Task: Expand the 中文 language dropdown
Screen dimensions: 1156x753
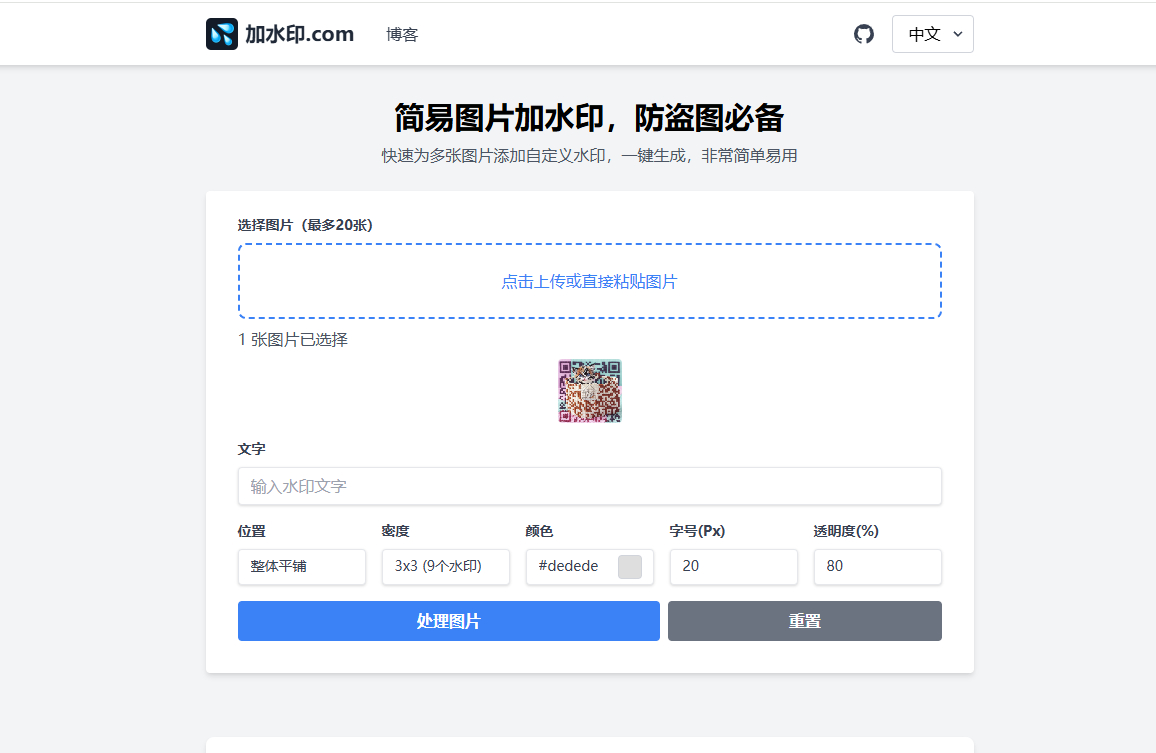Action: tap(932, 34)
